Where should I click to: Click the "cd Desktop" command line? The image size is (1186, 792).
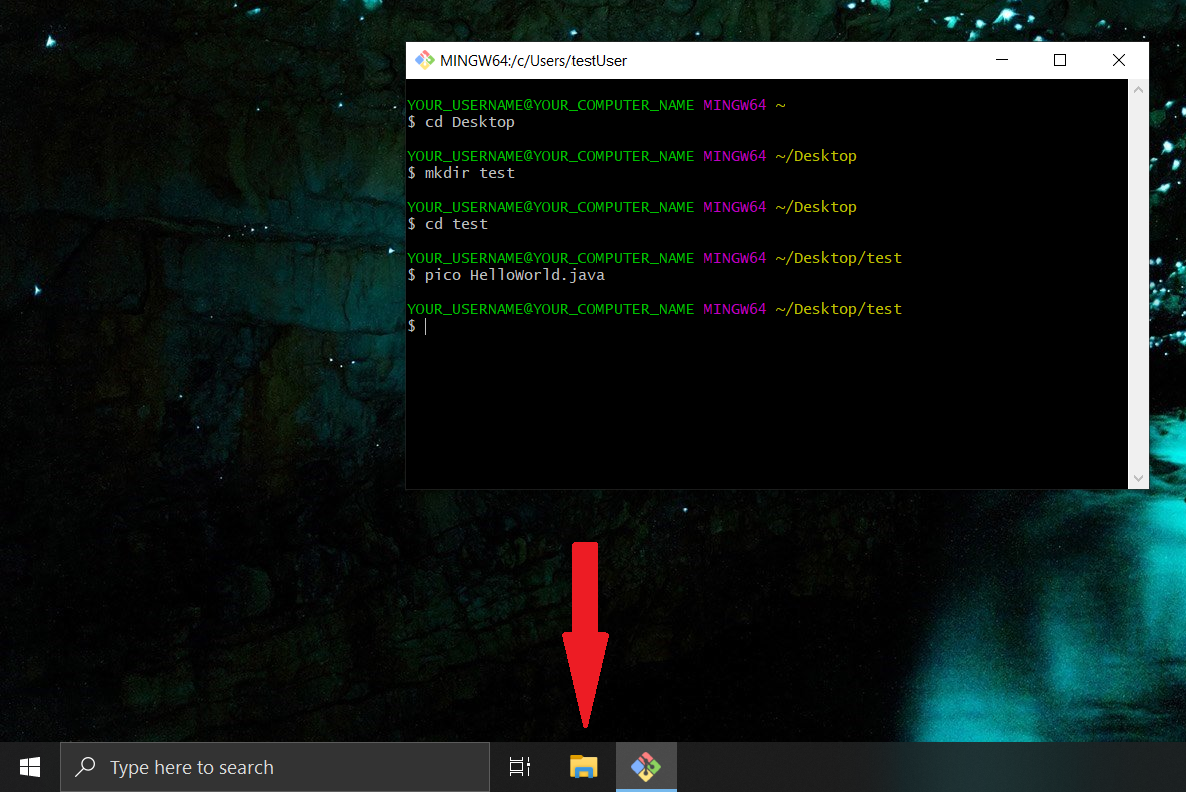[469, 122]
